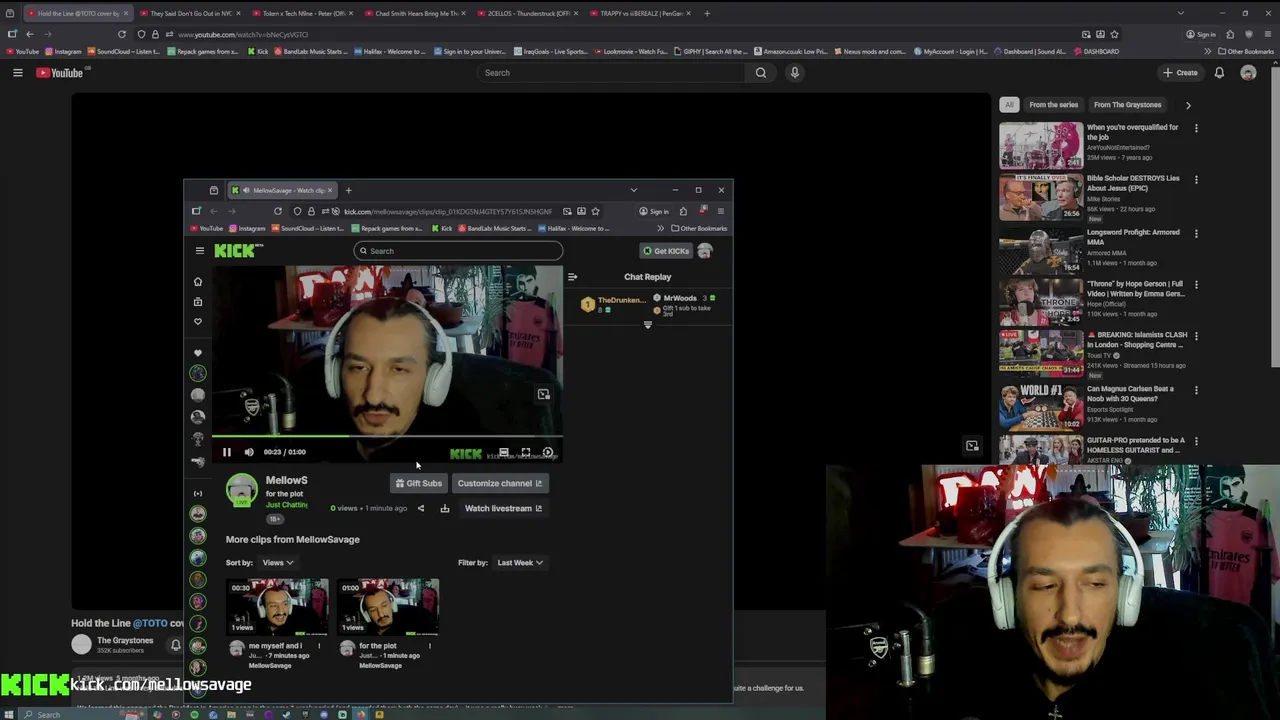
Task: Click Get KICKs button
Action: pos(666,251)
